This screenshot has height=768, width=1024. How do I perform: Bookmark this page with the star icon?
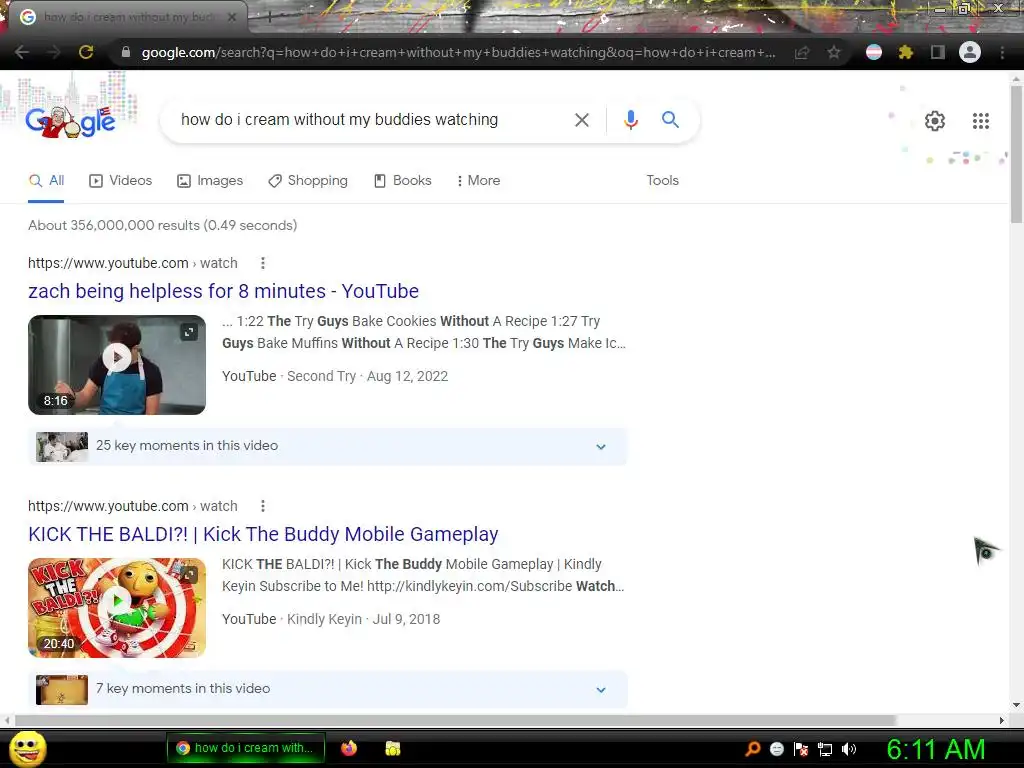click(833, 52)
